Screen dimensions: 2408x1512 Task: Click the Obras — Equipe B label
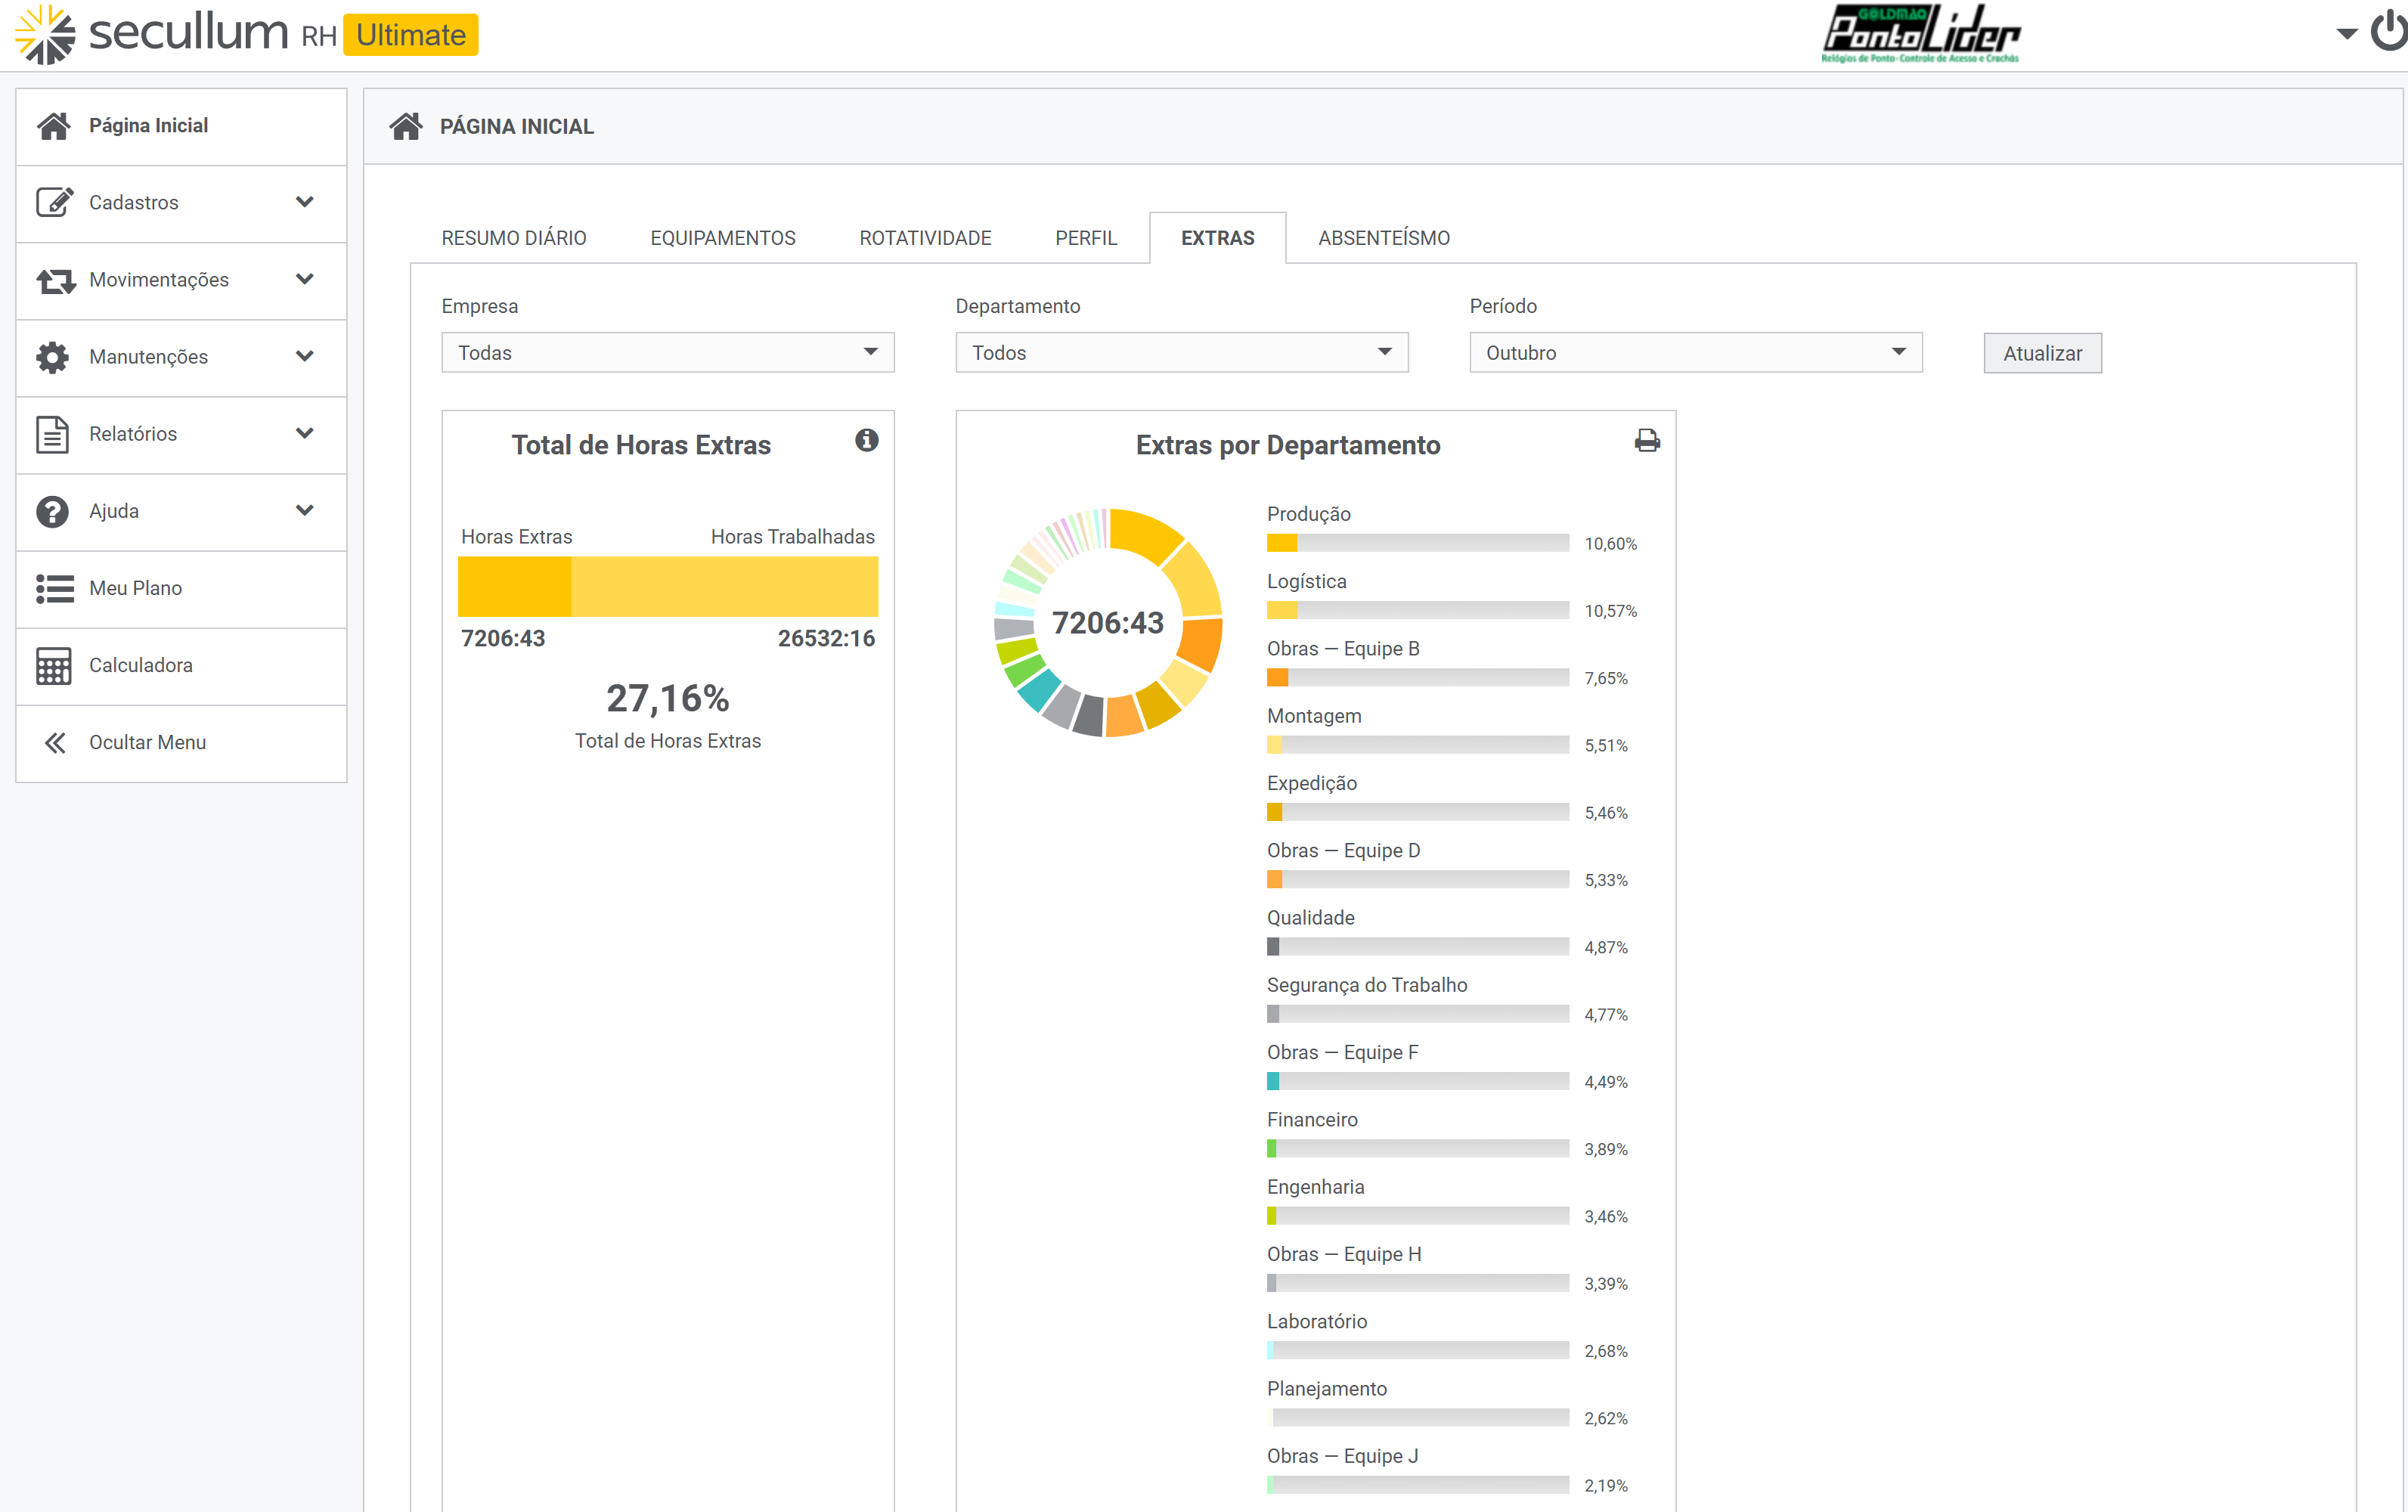(1343, 649)
